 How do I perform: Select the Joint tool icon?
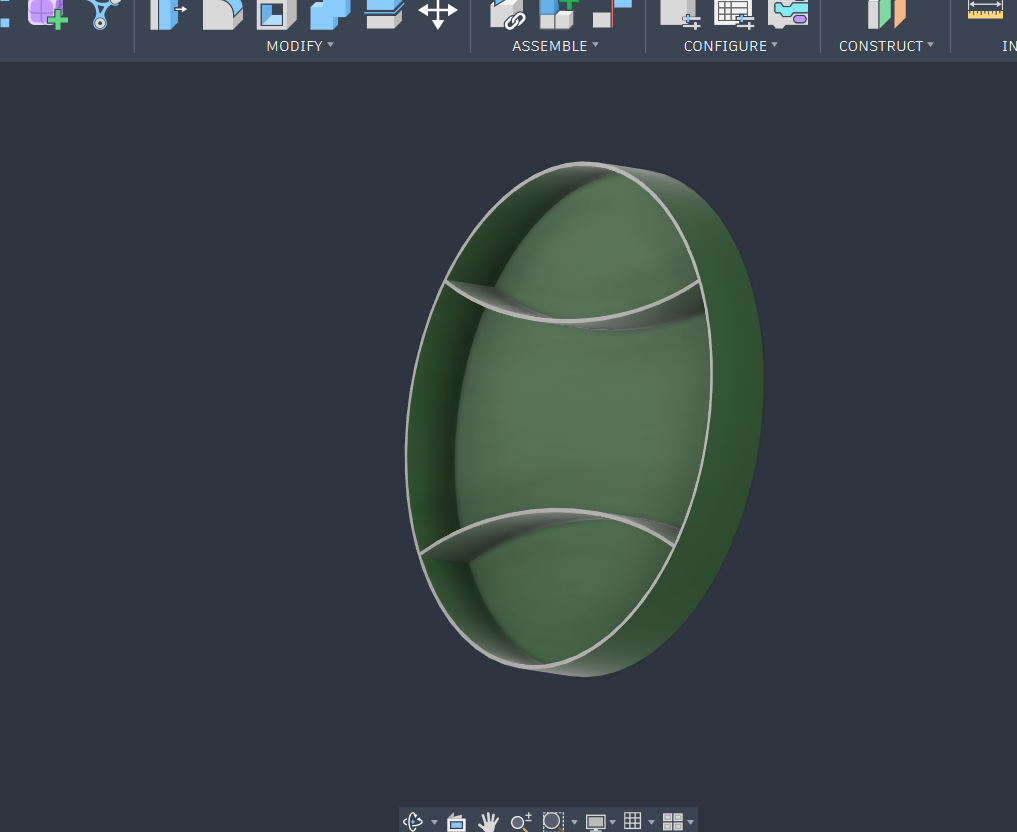click(612, 14)
